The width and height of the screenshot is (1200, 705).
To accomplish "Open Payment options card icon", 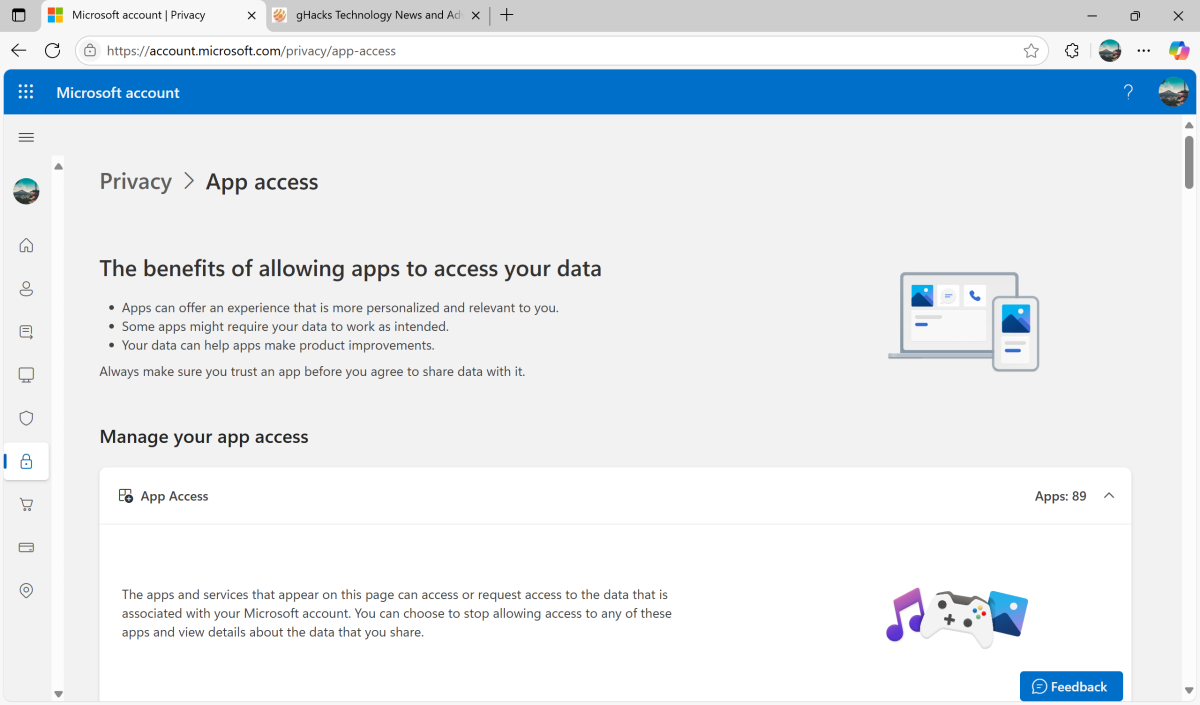I will 26,548.
